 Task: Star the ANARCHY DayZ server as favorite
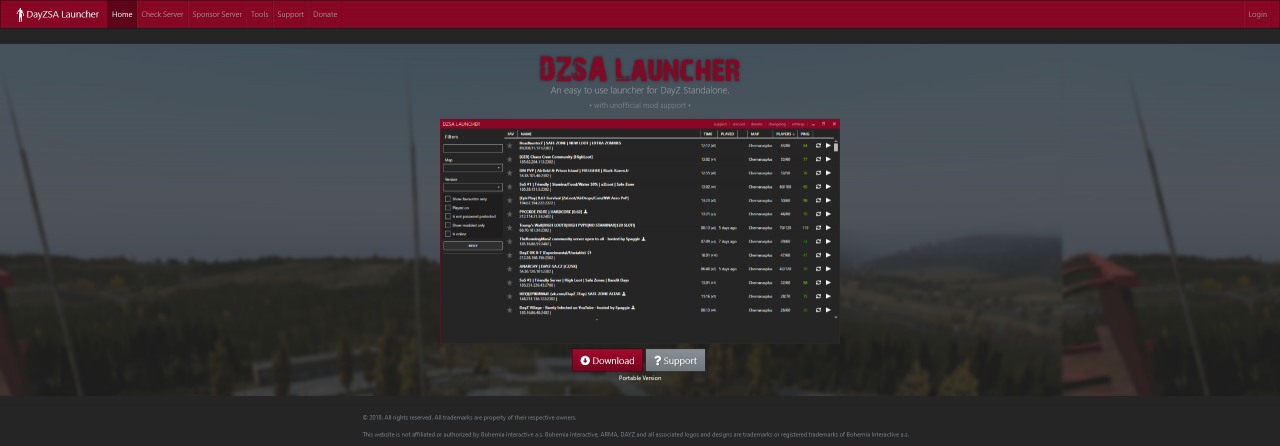pos(509,269)
